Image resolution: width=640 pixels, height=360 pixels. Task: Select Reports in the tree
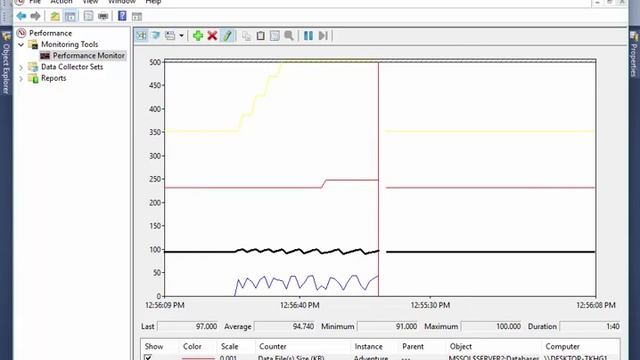click(53, 78)
